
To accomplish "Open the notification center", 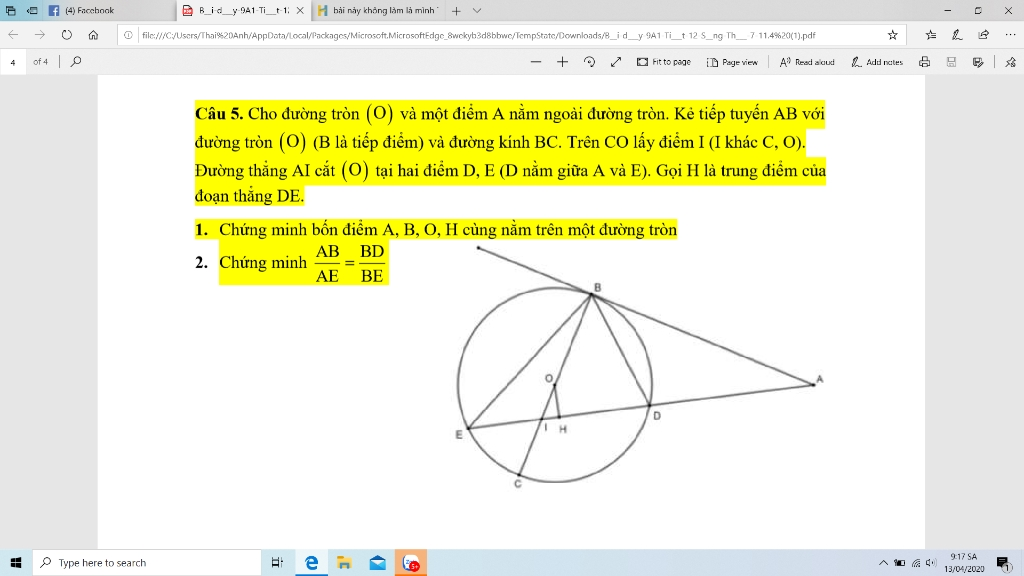I will 1004,562.
